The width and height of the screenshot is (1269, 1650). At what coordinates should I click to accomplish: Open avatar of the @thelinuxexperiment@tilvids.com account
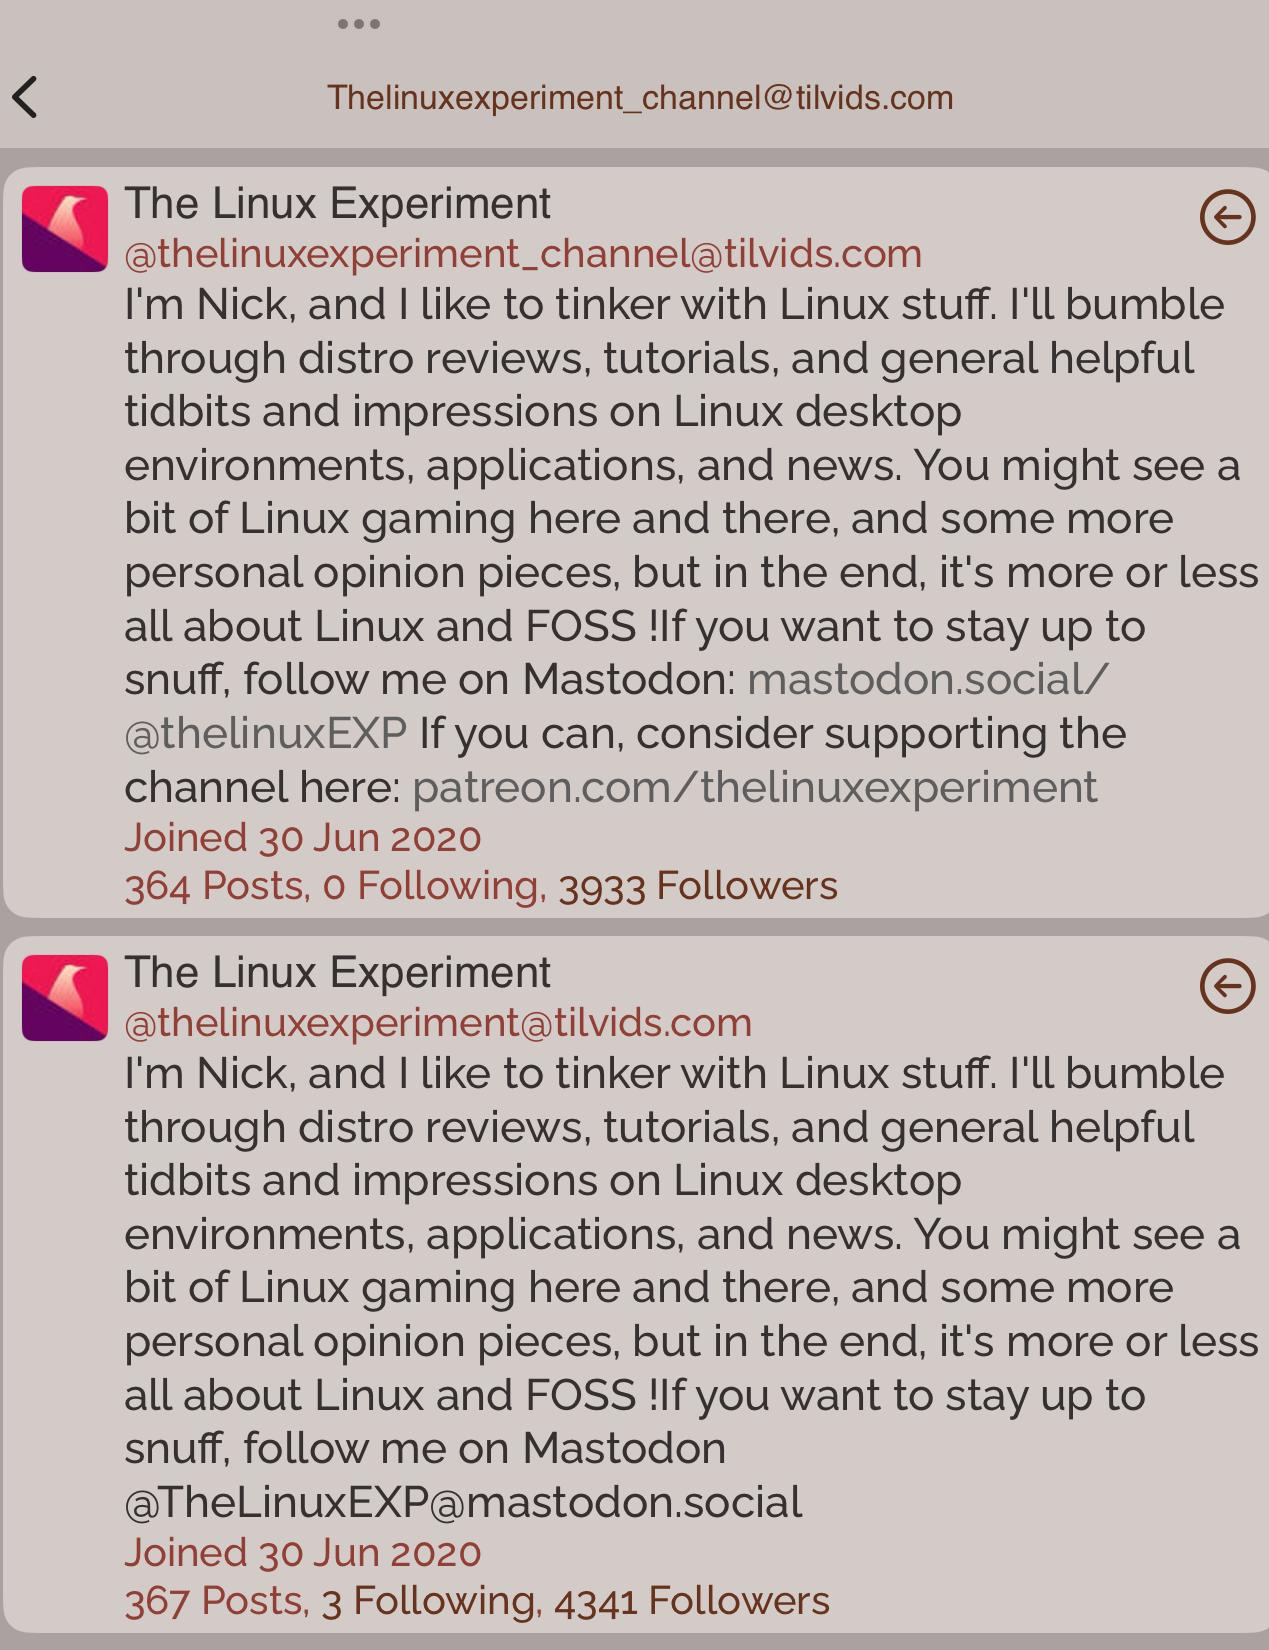65,998
